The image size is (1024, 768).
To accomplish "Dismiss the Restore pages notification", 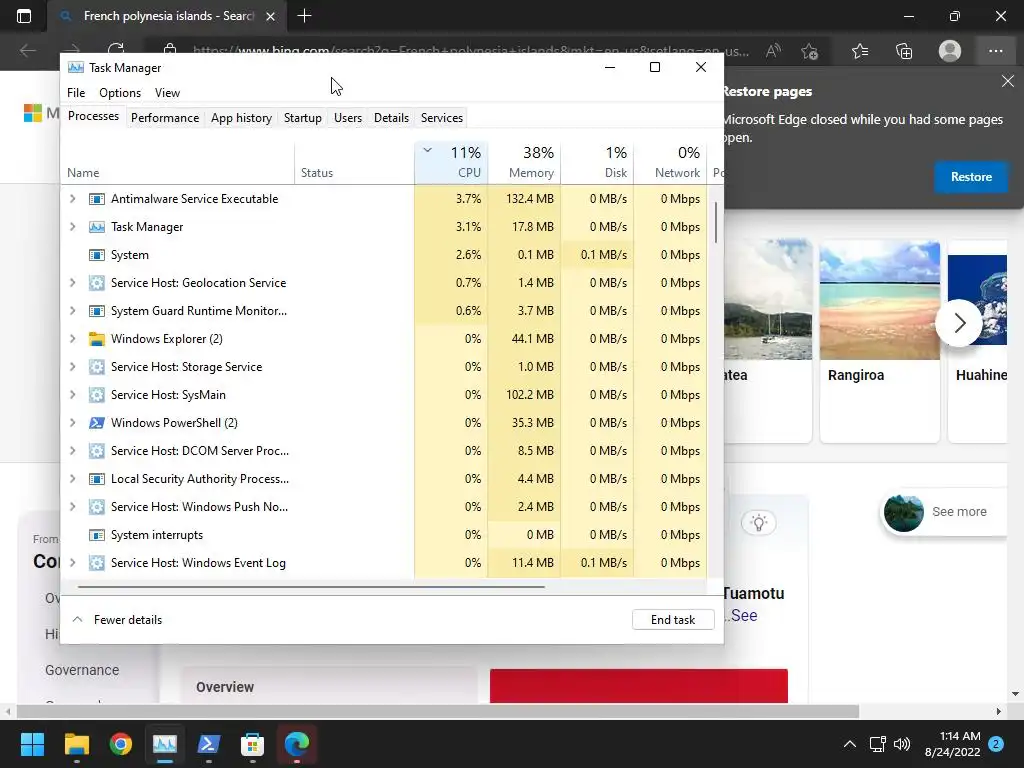I will [x=1008, y=81].
